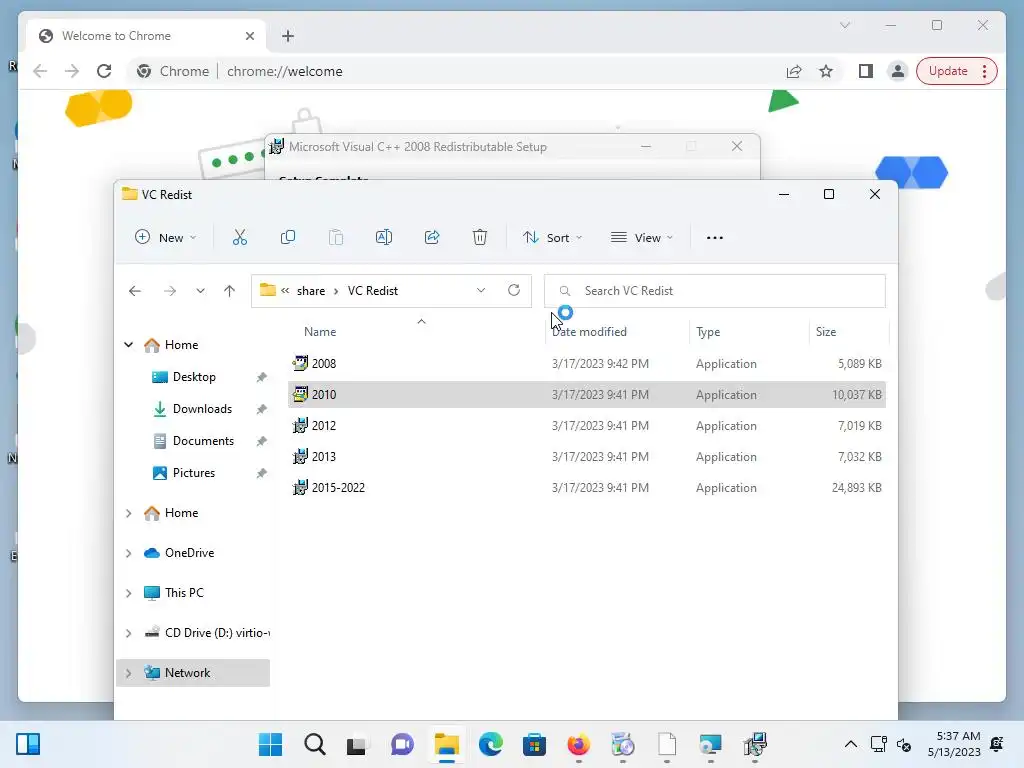The width and height of the screenshot is (1024, 768).
Task: Select Downloads in the navigation pane
Action: [202, 409]
